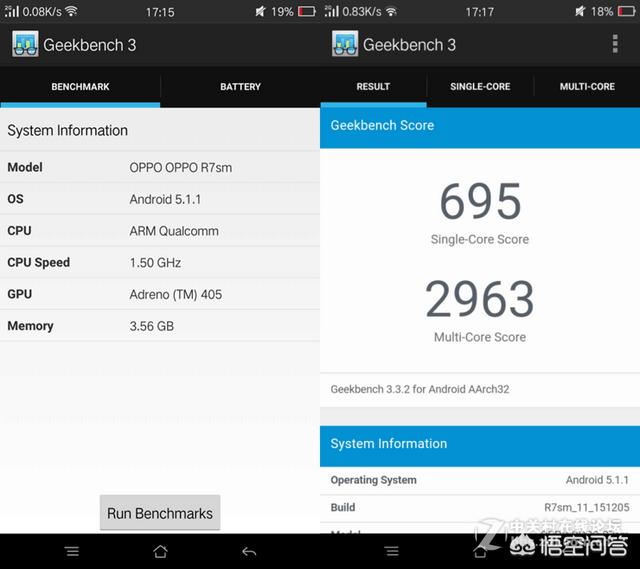The width and height of the screenshot is (640, 569).
Task: Tap Geekbench 3 app icon in right screen
Action: point(345,44)
